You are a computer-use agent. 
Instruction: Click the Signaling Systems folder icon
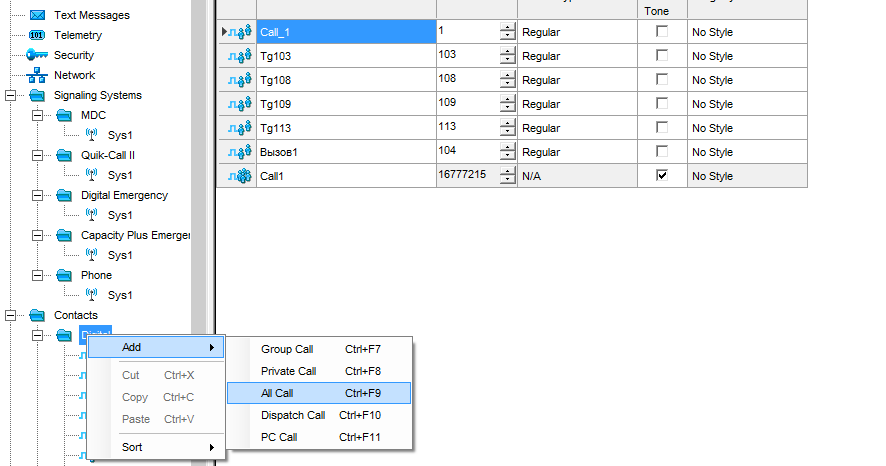37,96
